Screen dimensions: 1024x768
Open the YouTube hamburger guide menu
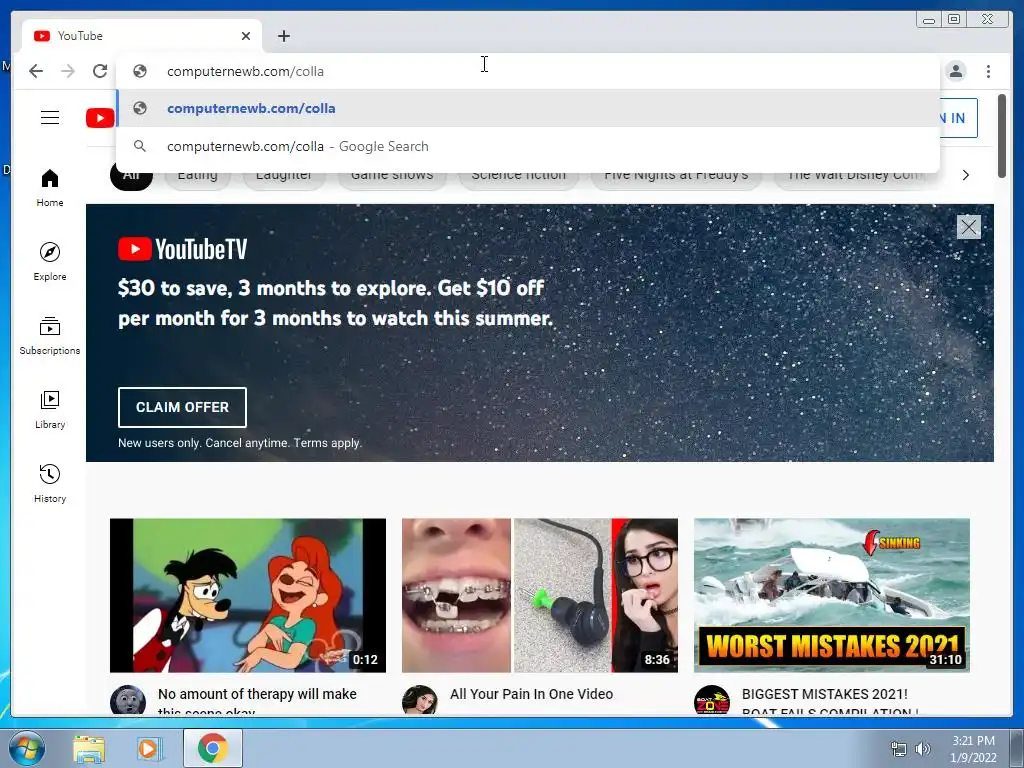50,118
